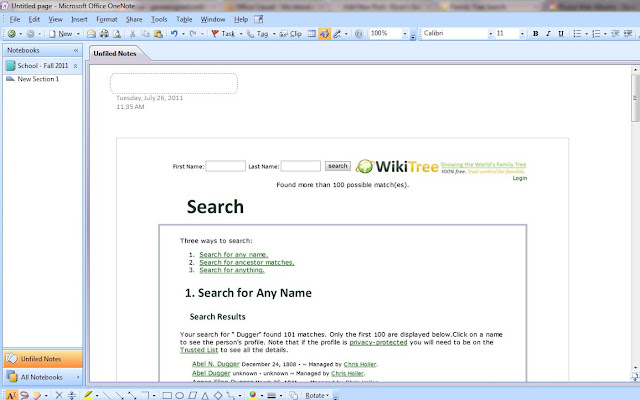Click the First Name field in clipped page
640x400 pixels.
[x=225, y=166]
